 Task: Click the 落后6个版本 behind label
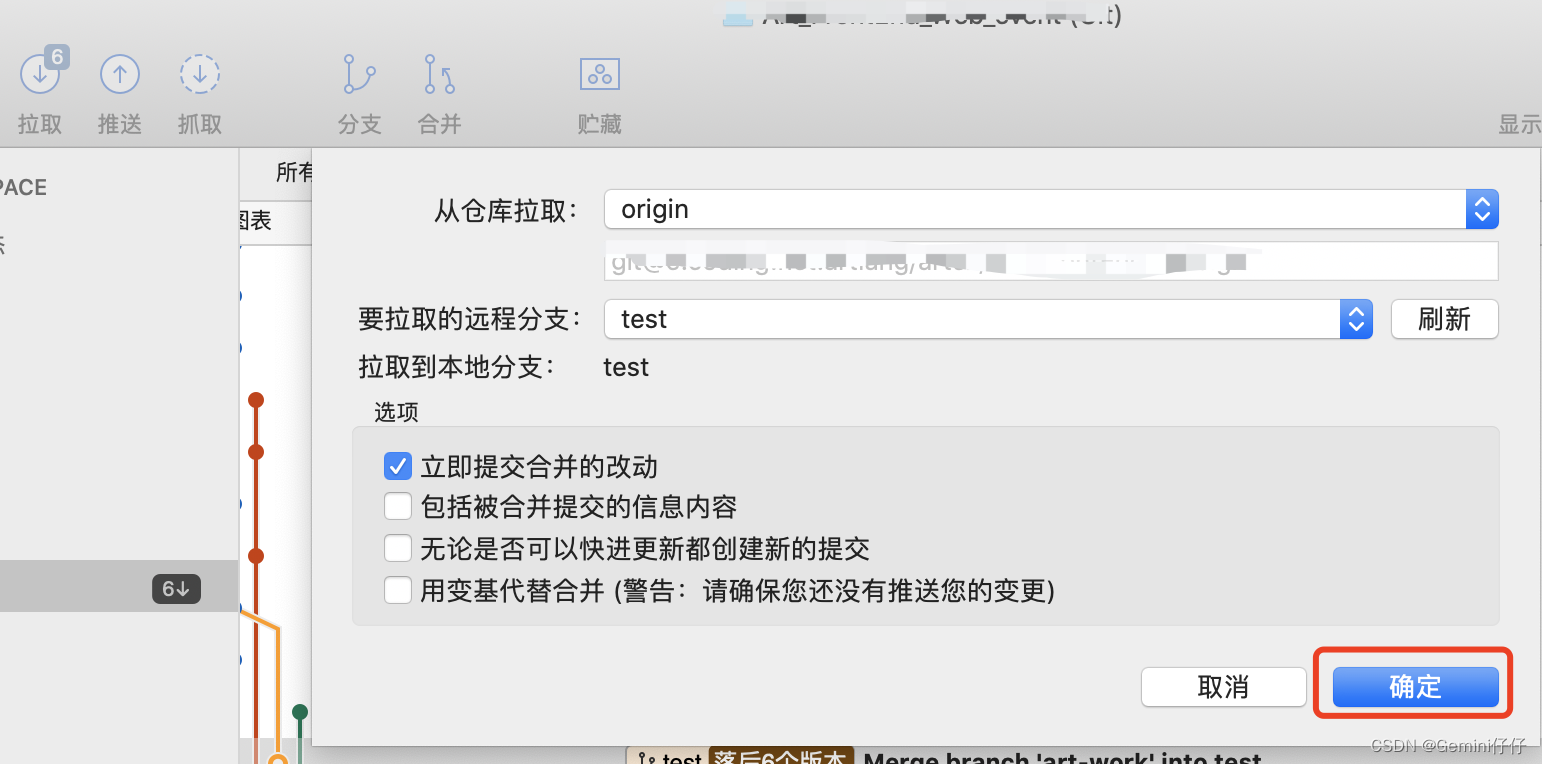click(780, 757)
